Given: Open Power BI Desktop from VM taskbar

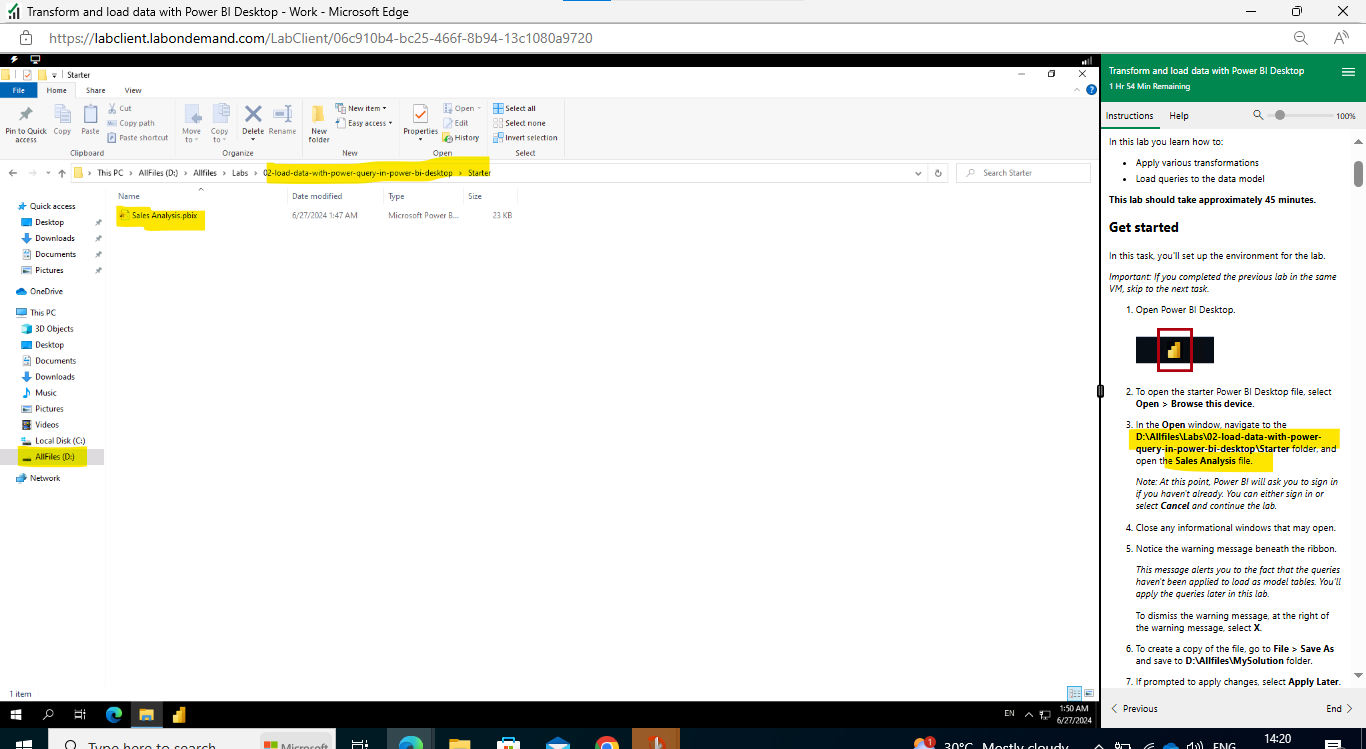Looking at the screenshot, I should click(x=179, y=714).
